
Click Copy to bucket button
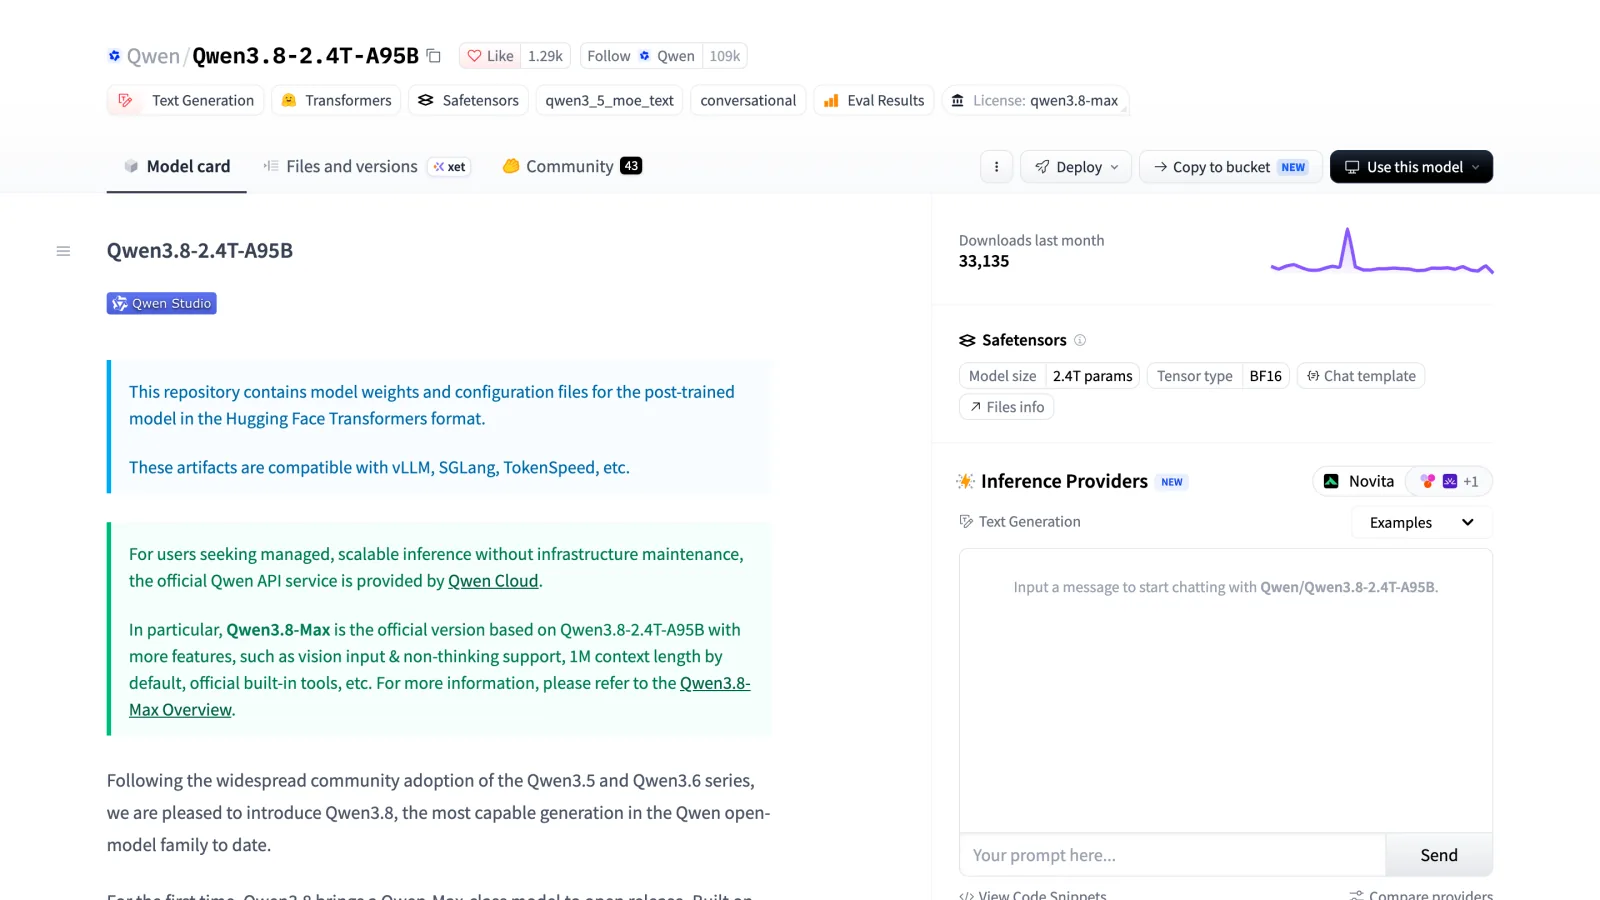(x=1231, y=167)
